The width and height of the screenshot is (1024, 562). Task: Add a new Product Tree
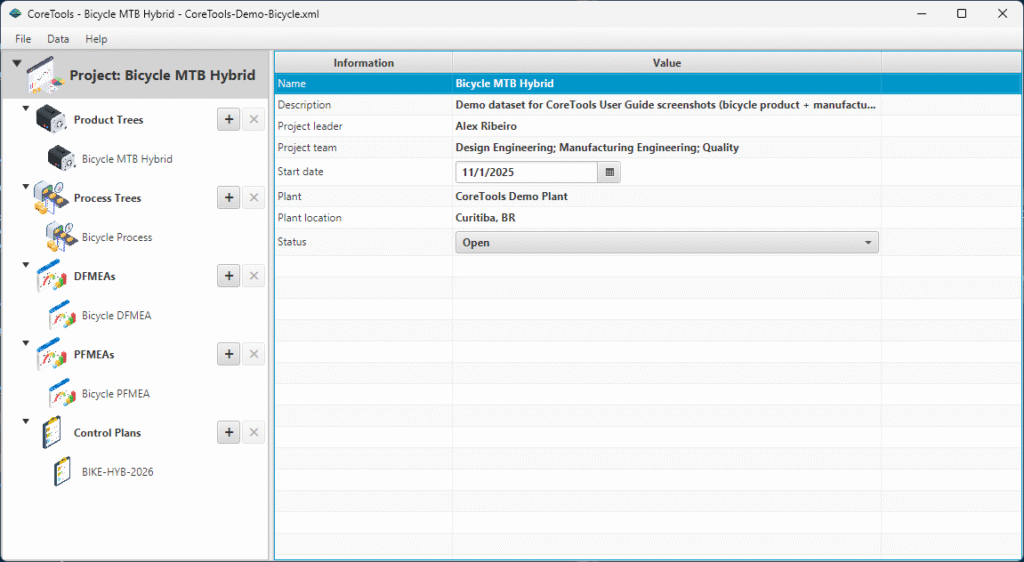(x=228, y=120)
